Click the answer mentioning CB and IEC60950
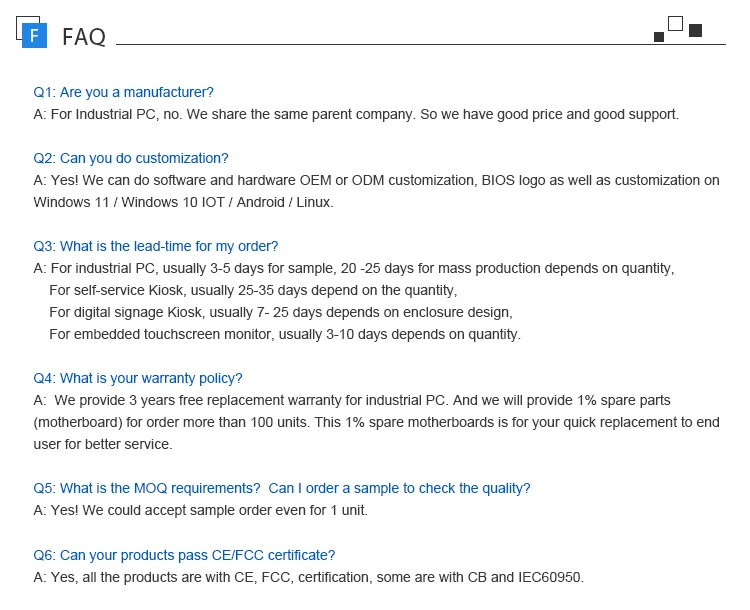Image resolution: width=750 pixels, height=610 pixels. (x=308, y=577)
